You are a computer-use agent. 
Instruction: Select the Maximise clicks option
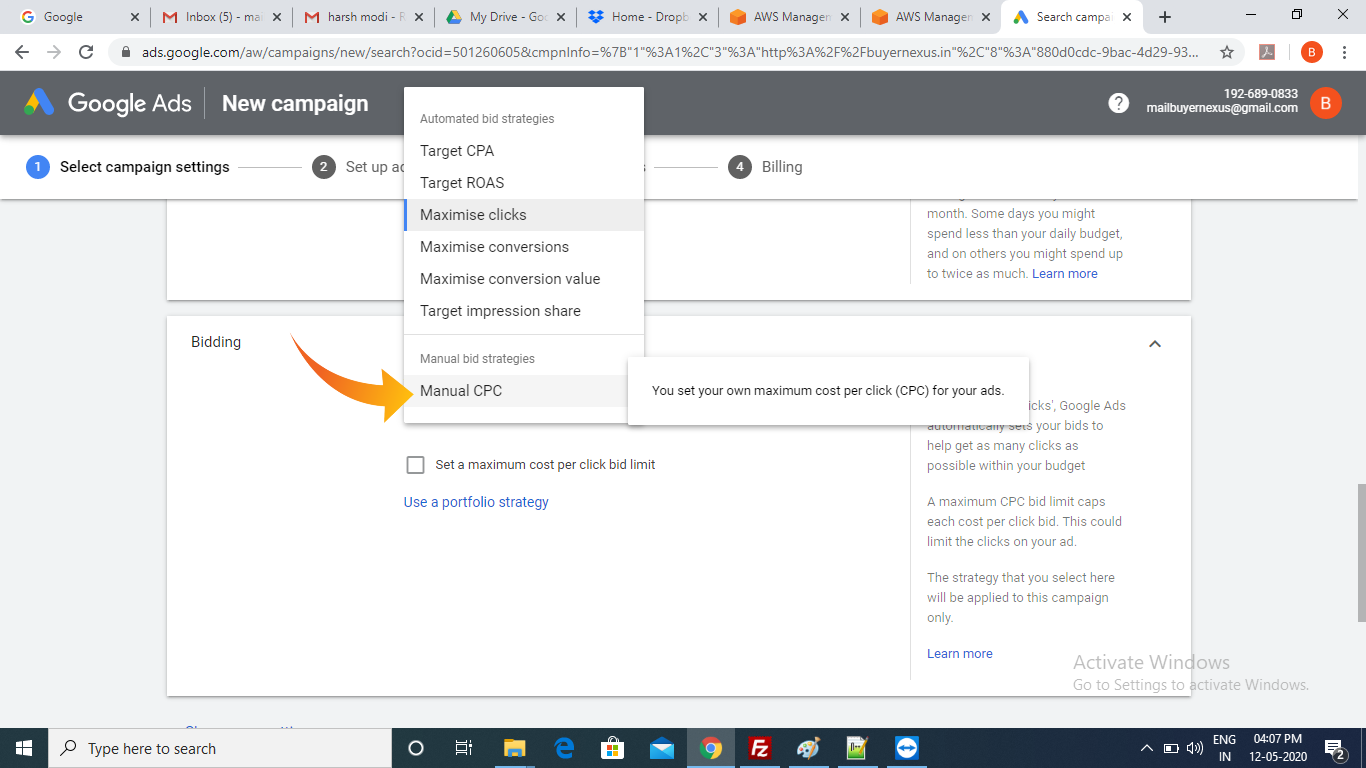(x=524, y=215)
